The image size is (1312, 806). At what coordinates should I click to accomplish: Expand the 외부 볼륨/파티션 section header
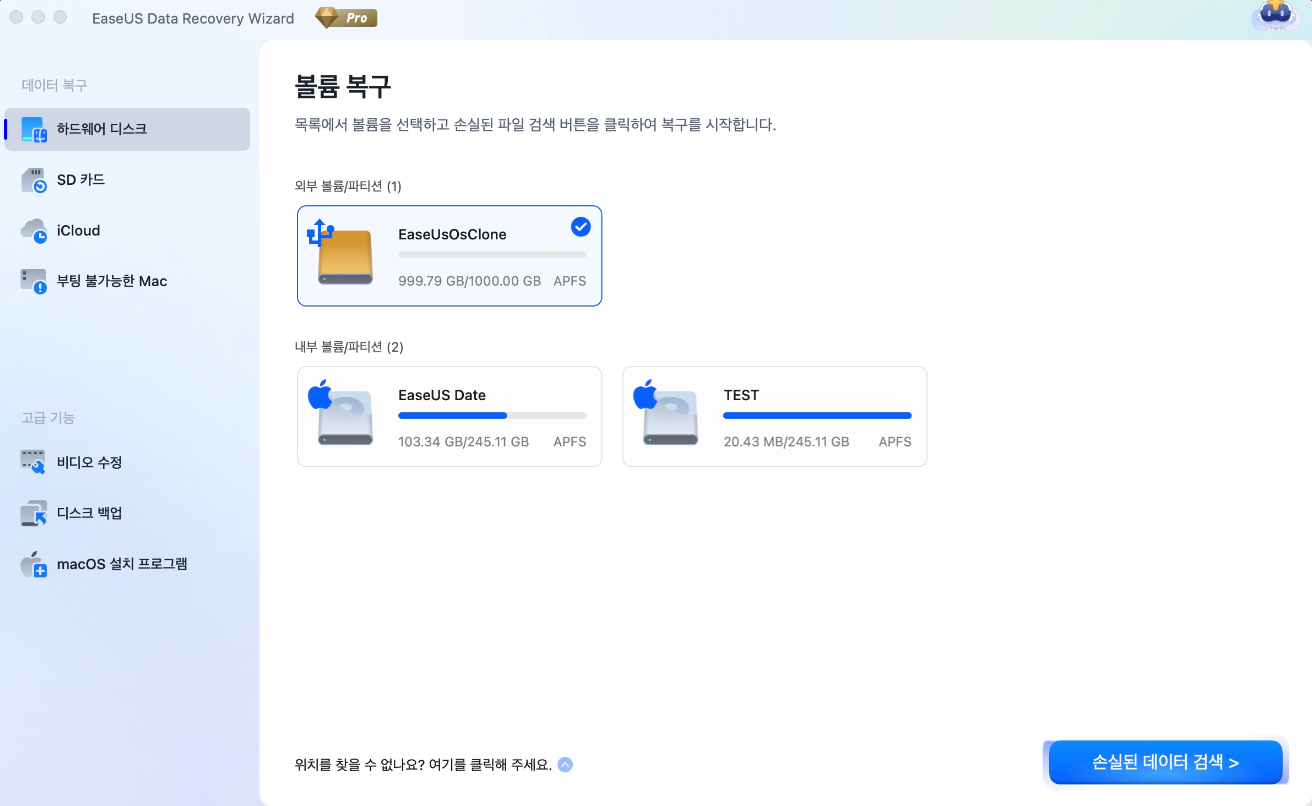coord(349,186)
